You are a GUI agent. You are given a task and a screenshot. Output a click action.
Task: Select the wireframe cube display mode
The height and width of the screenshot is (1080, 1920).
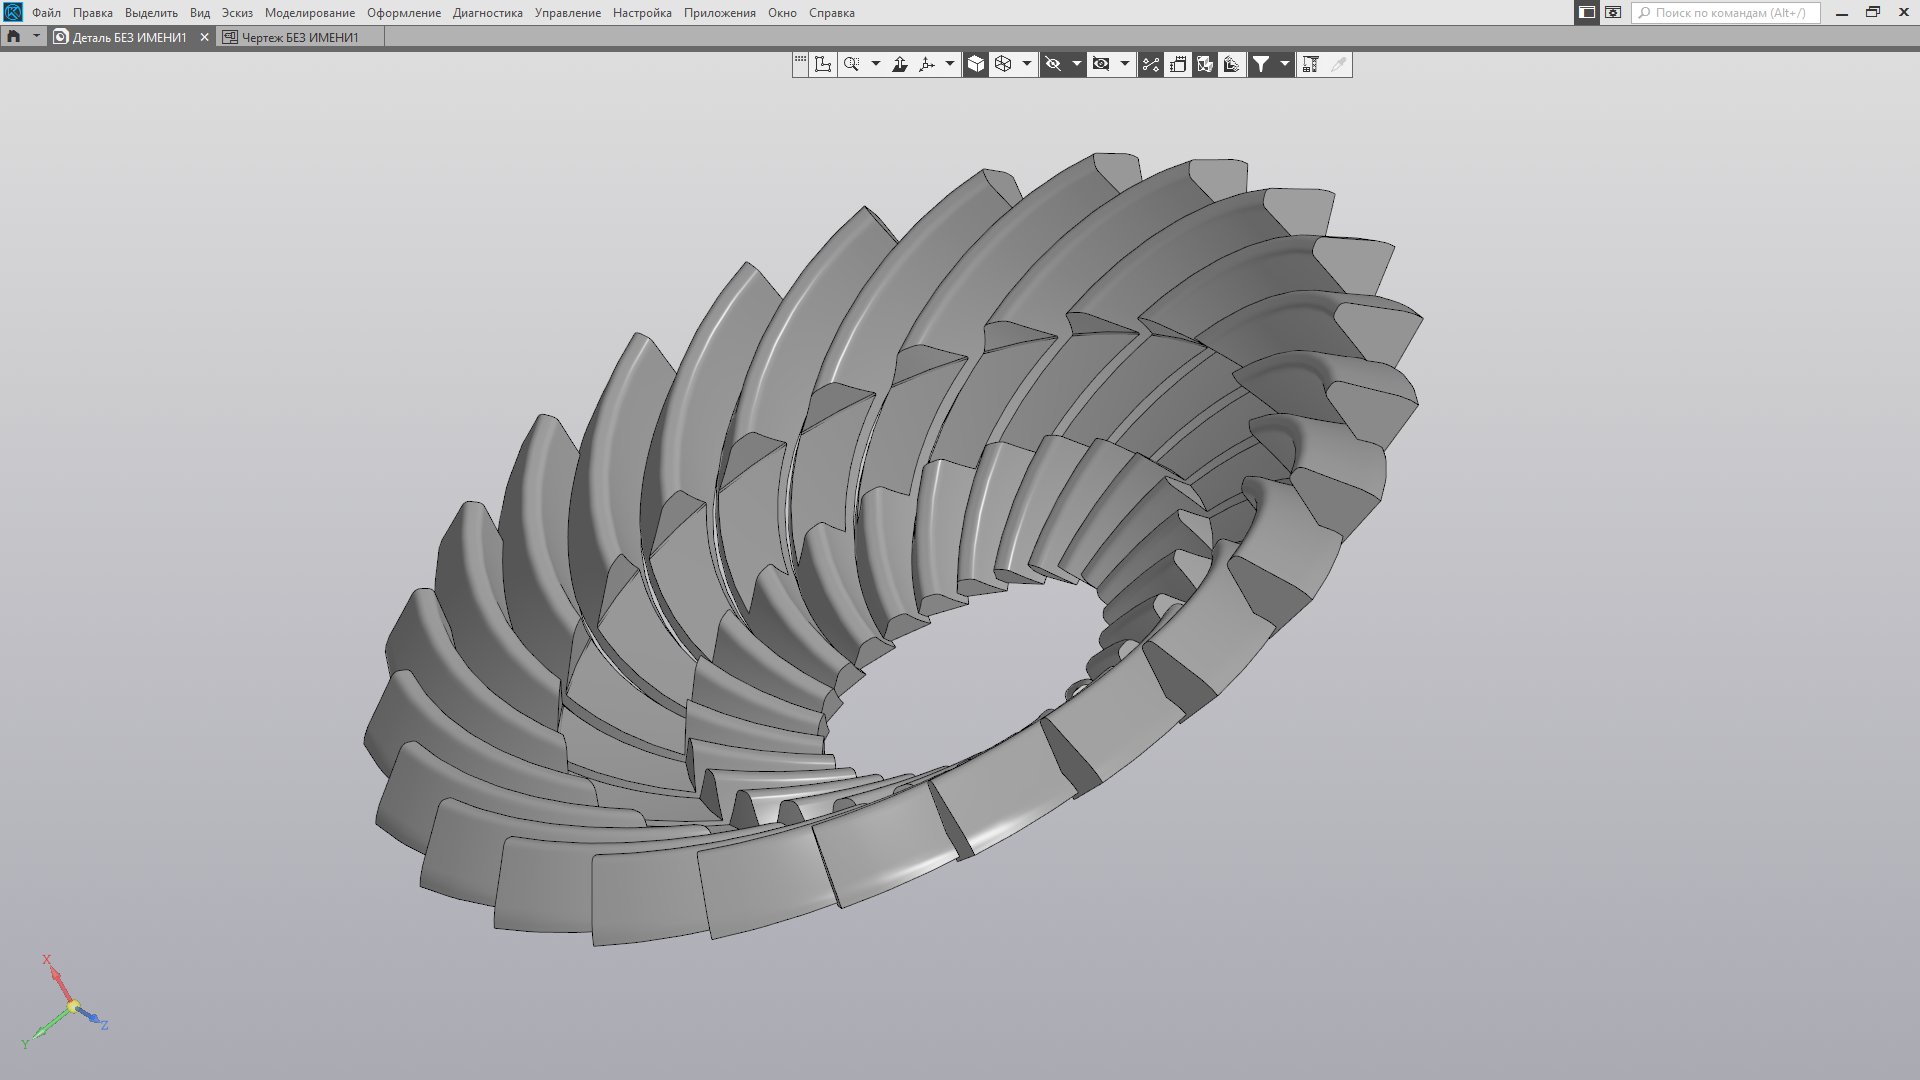point(1003,64)
